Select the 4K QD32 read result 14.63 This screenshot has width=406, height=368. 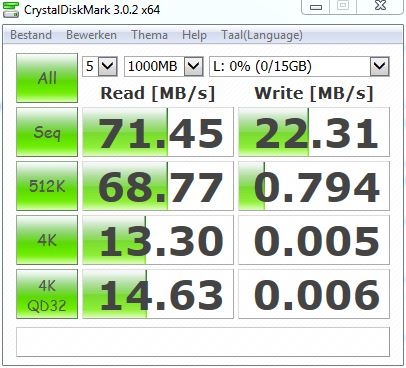click(x=158, y=294)
